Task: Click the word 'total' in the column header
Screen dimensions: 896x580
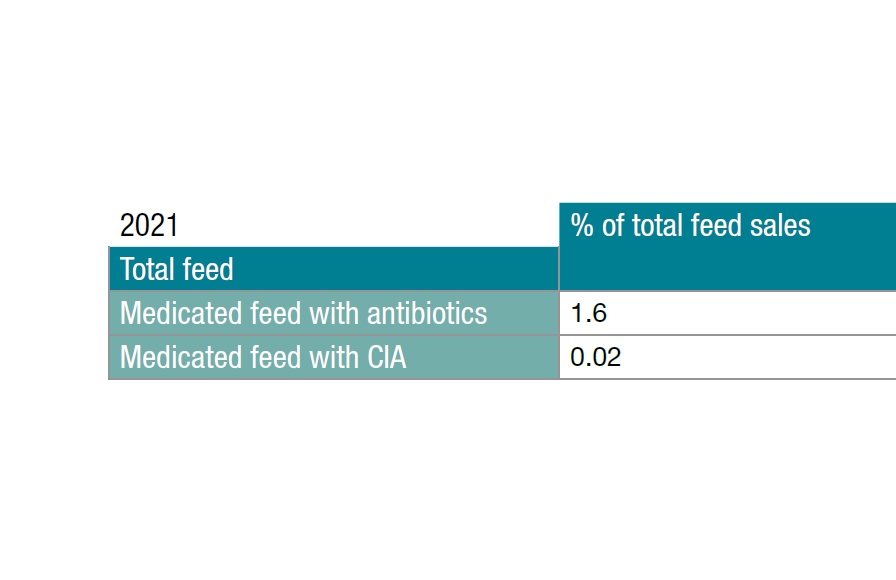Action: (656, 225)
